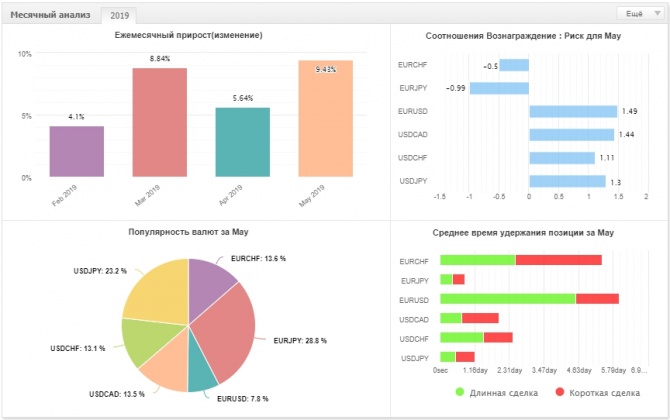This screenshot has height=420, width=670.
Task: Click the EURCHF: 13.6 % pie label
Action: pos(258,258)
